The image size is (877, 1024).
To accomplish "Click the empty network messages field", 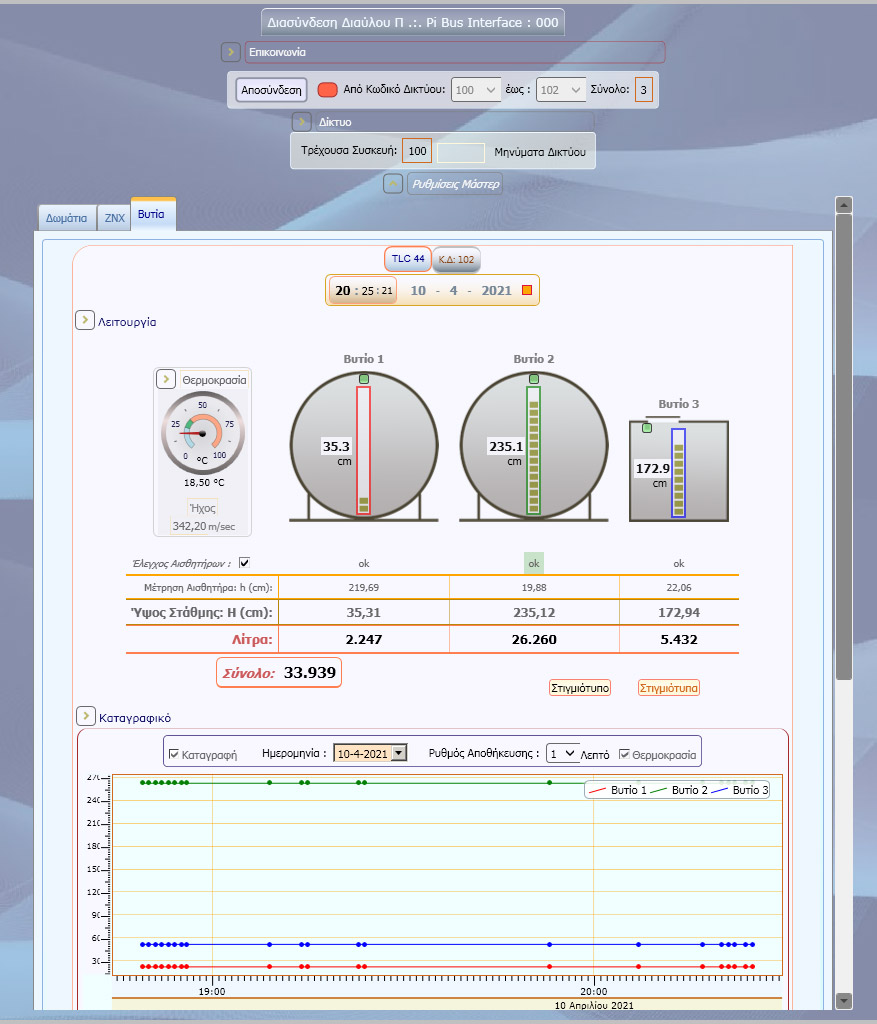I will click(461, 152).
